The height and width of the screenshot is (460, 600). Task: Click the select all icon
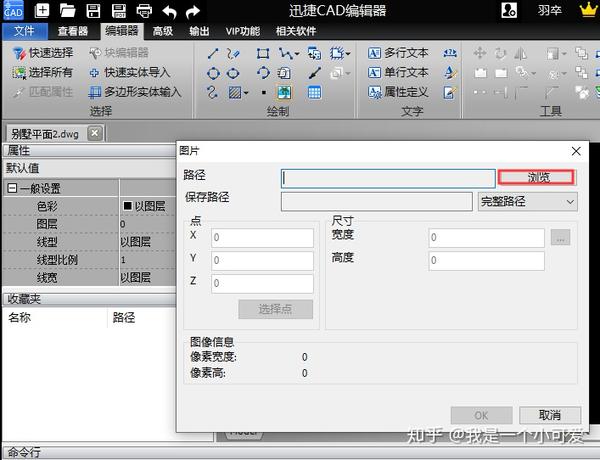[x=18, y=72]
